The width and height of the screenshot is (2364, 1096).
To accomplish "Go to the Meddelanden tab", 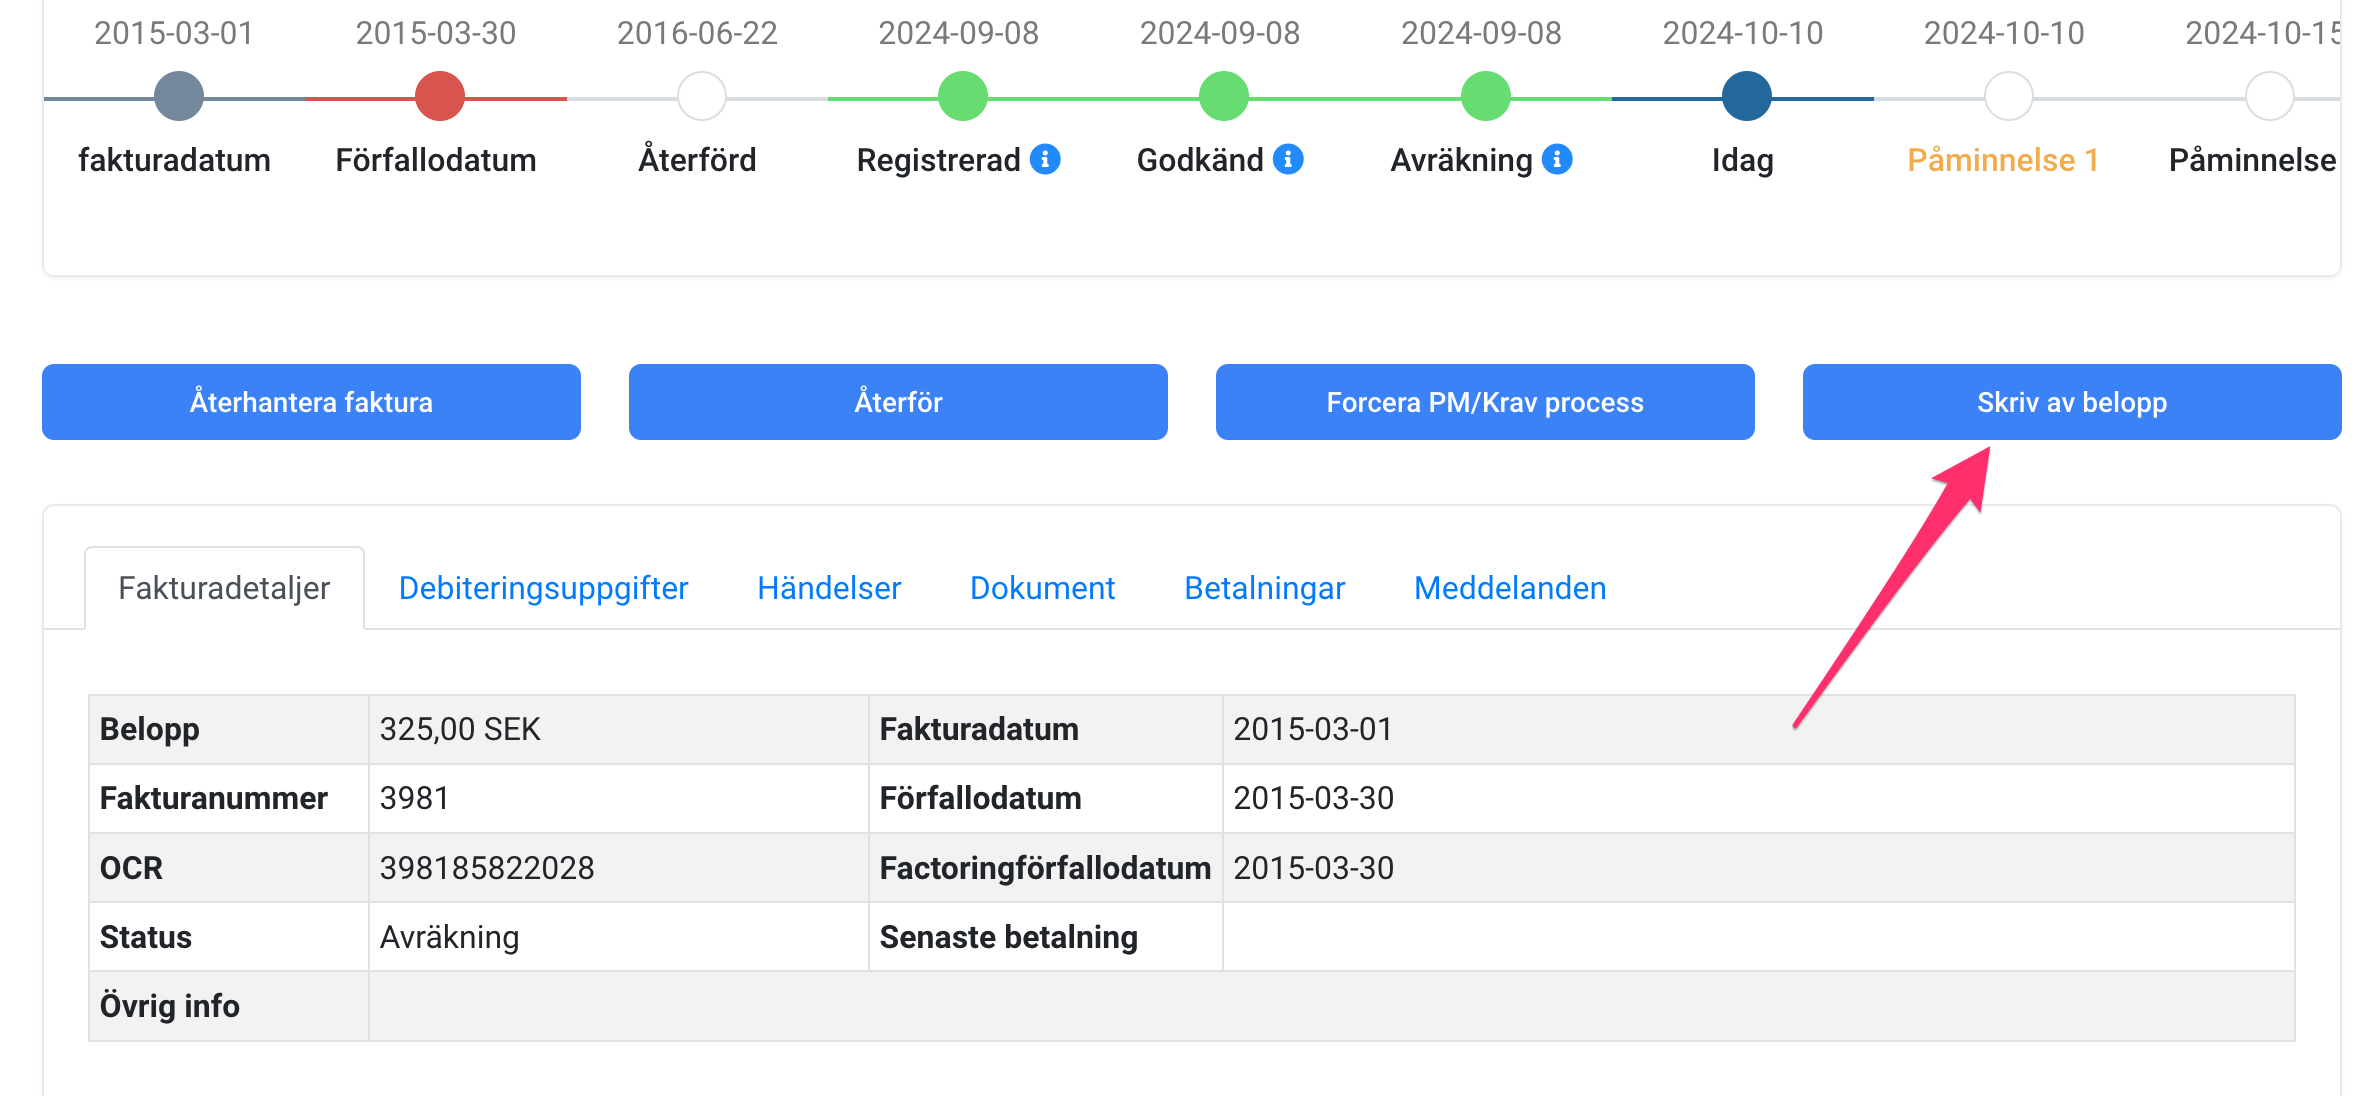I will pyautogui.click(x=1509, y=588).
